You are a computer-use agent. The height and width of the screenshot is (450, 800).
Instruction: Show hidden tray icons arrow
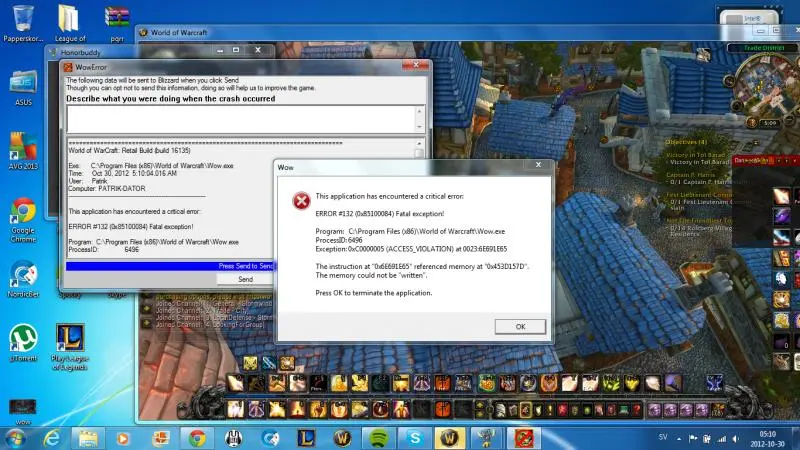(679, 438)
